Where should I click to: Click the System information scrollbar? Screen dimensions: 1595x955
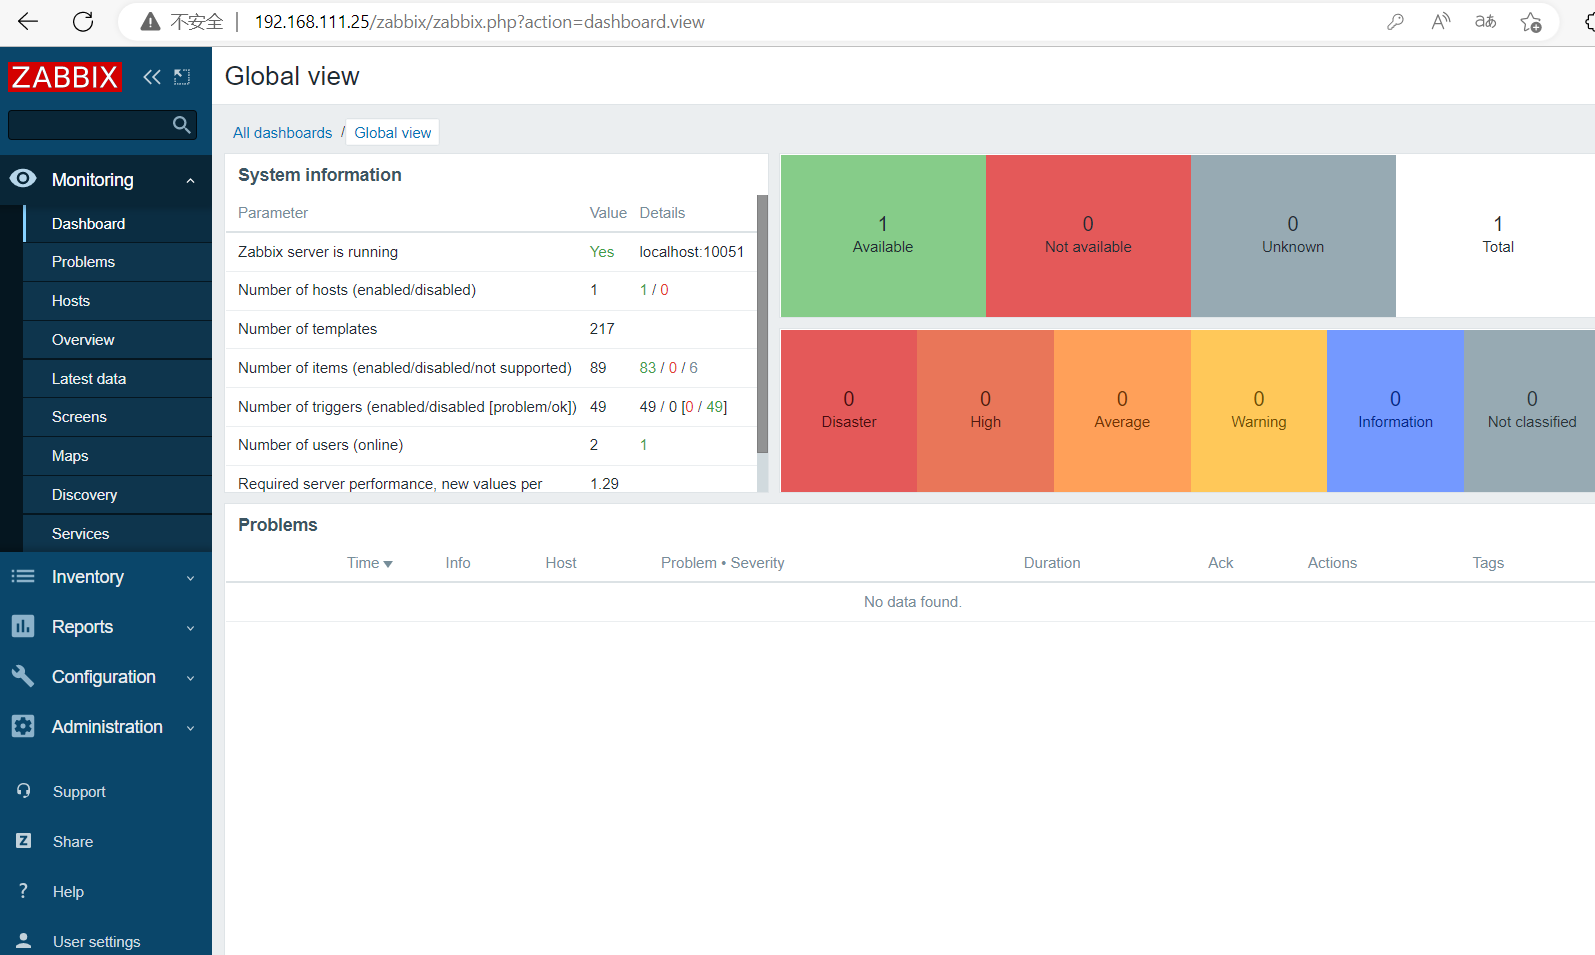[x=762, y=325]
